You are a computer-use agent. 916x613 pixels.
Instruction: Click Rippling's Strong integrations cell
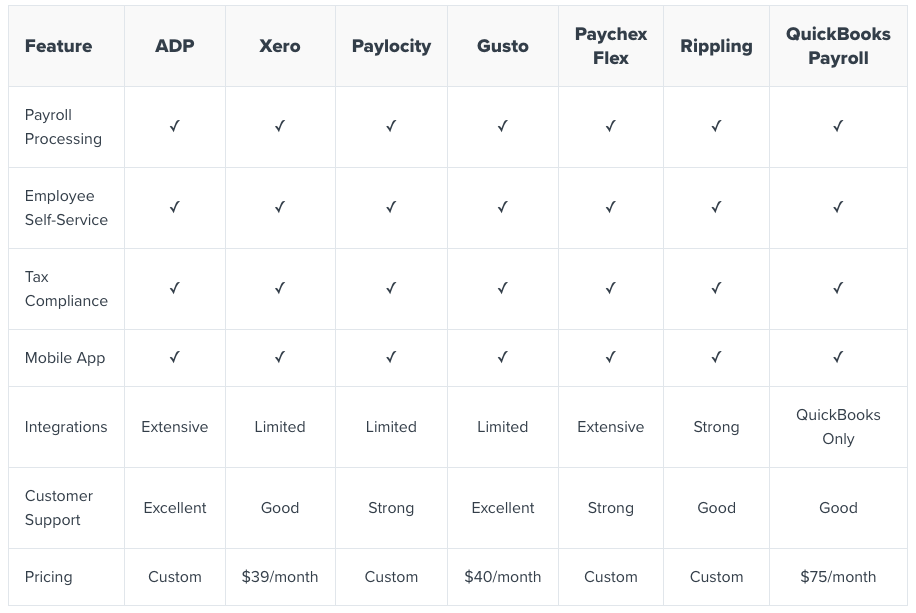[x=716, y=427]
